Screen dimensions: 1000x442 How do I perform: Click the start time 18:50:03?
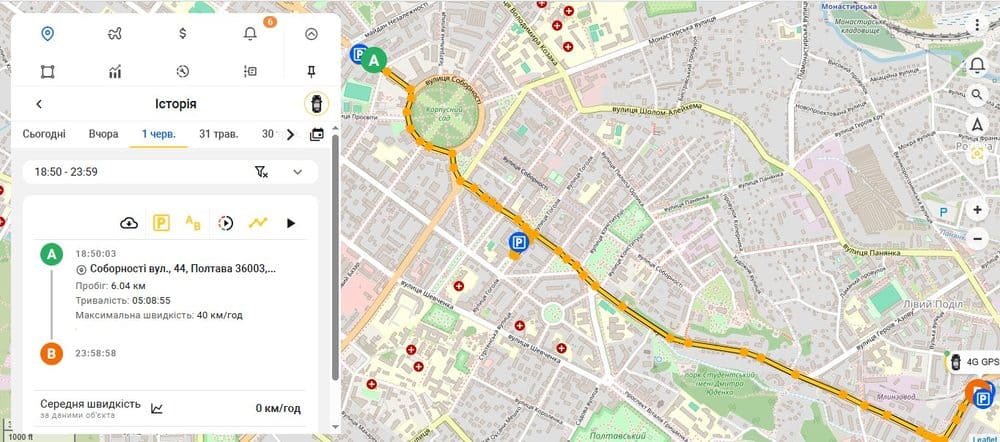click(96, 254)
